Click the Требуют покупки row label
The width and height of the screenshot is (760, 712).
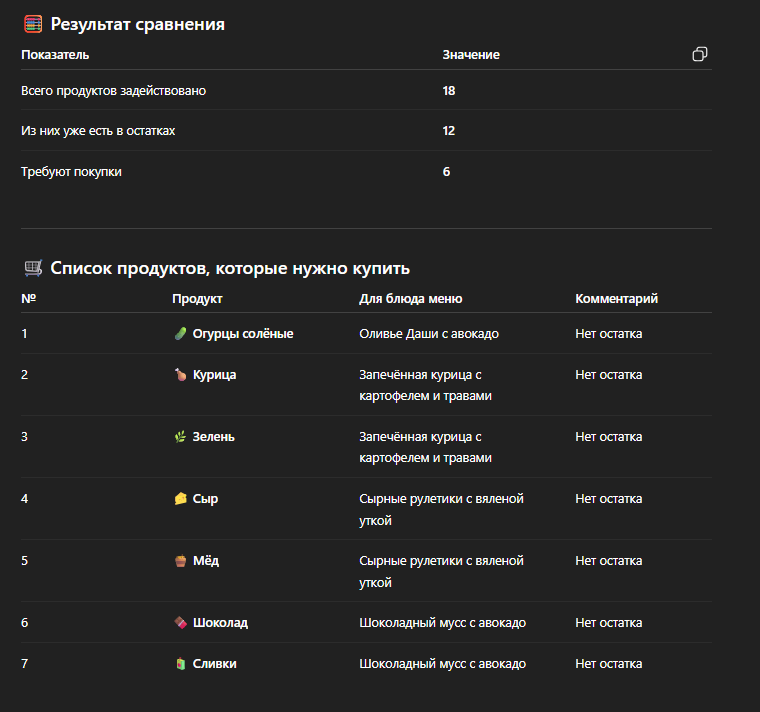pos(71,172)
